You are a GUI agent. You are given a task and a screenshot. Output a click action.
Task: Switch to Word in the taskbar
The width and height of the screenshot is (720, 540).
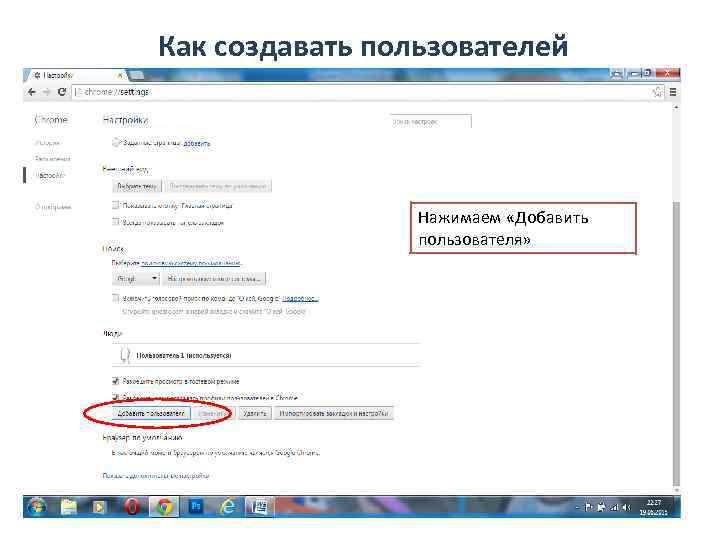[x=259, y=507]
